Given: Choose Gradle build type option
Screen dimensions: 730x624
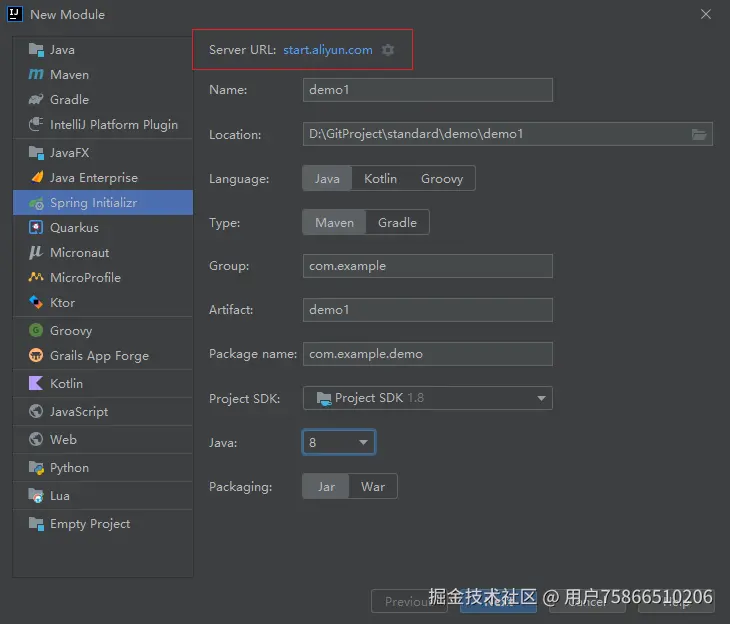Looking at the screenshot, I should [x=397, y=223].
